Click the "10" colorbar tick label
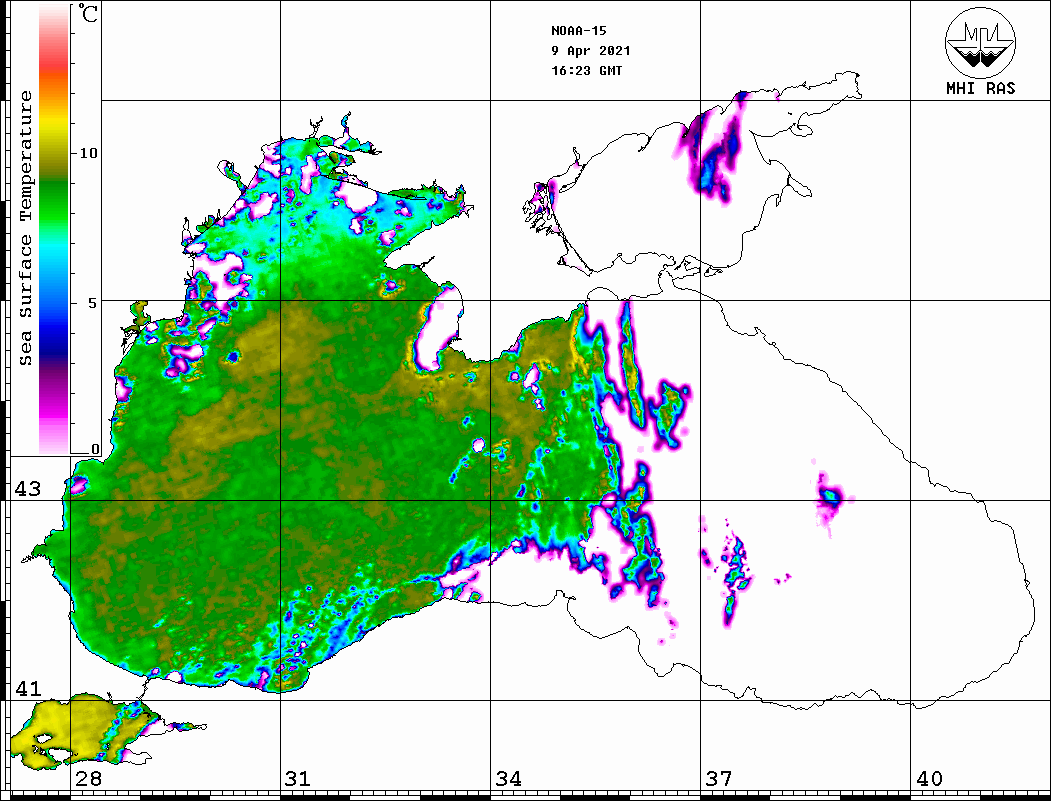This screenshot has height=801, width=1051. point(88,153)
